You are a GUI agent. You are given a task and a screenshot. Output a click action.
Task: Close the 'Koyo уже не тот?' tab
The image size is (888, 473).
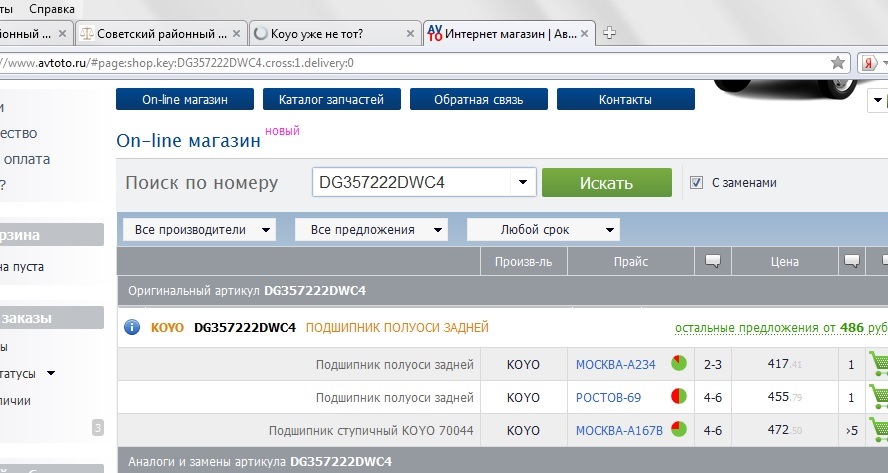tap(410, 33)
